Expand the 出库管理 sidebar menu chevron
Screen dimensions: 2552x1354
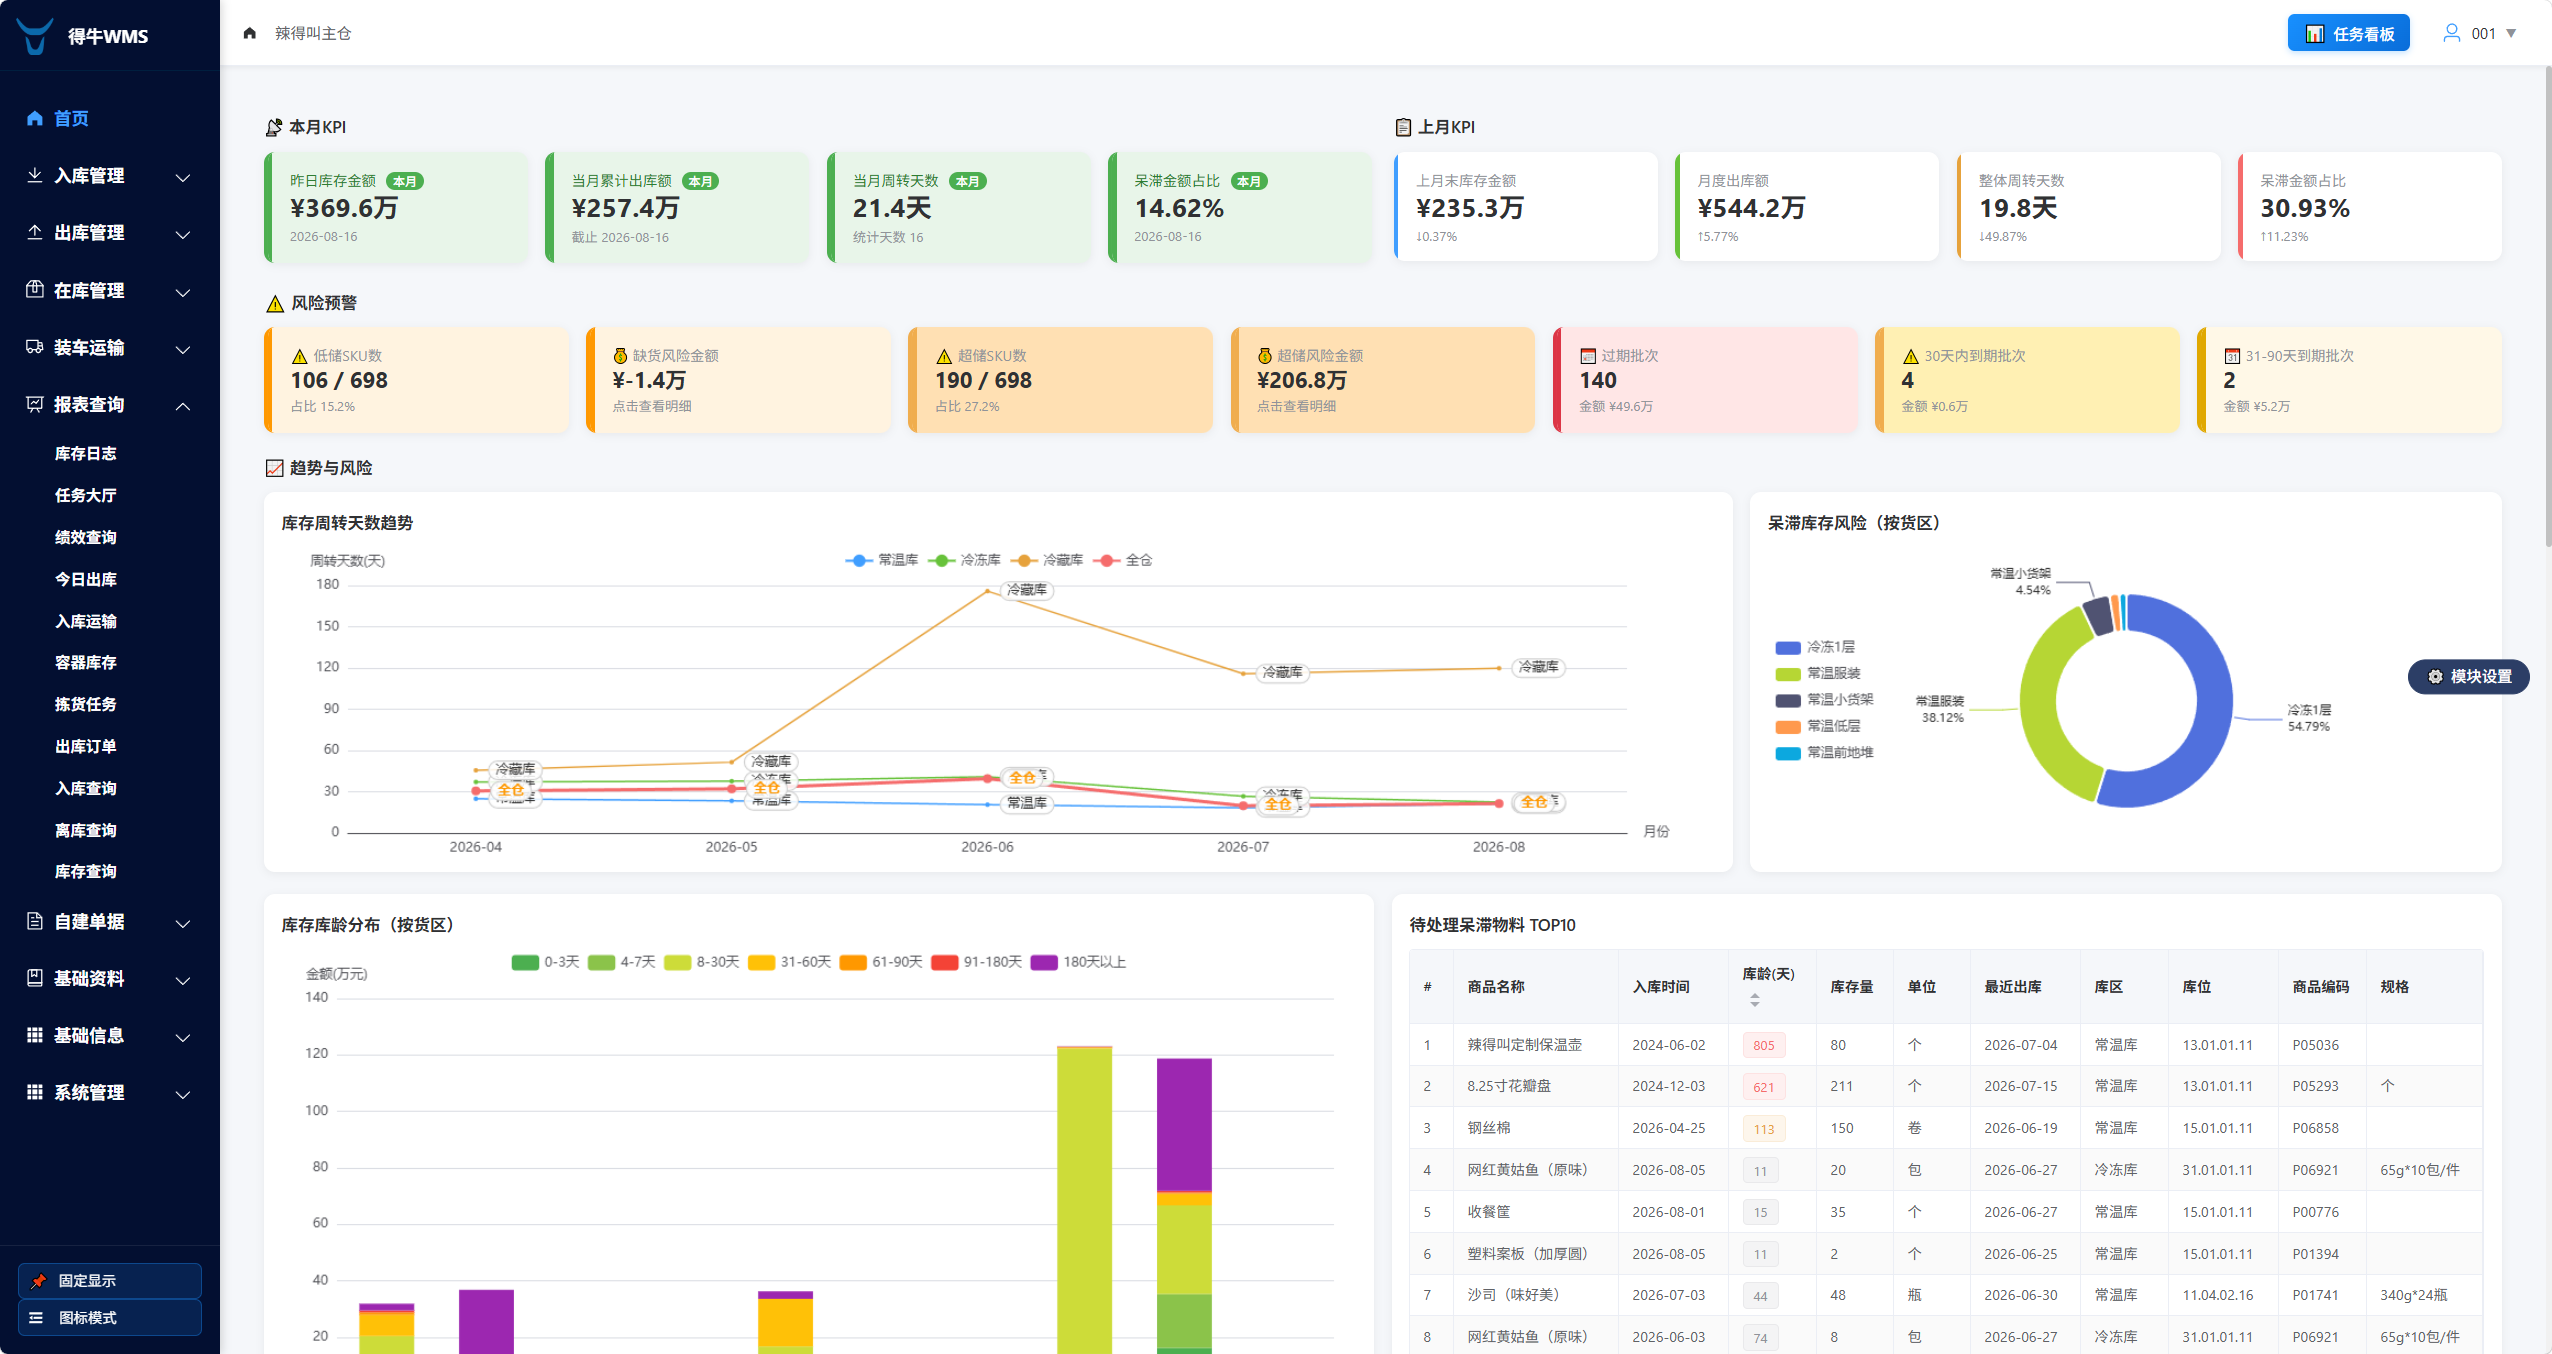tap(183, 234)
